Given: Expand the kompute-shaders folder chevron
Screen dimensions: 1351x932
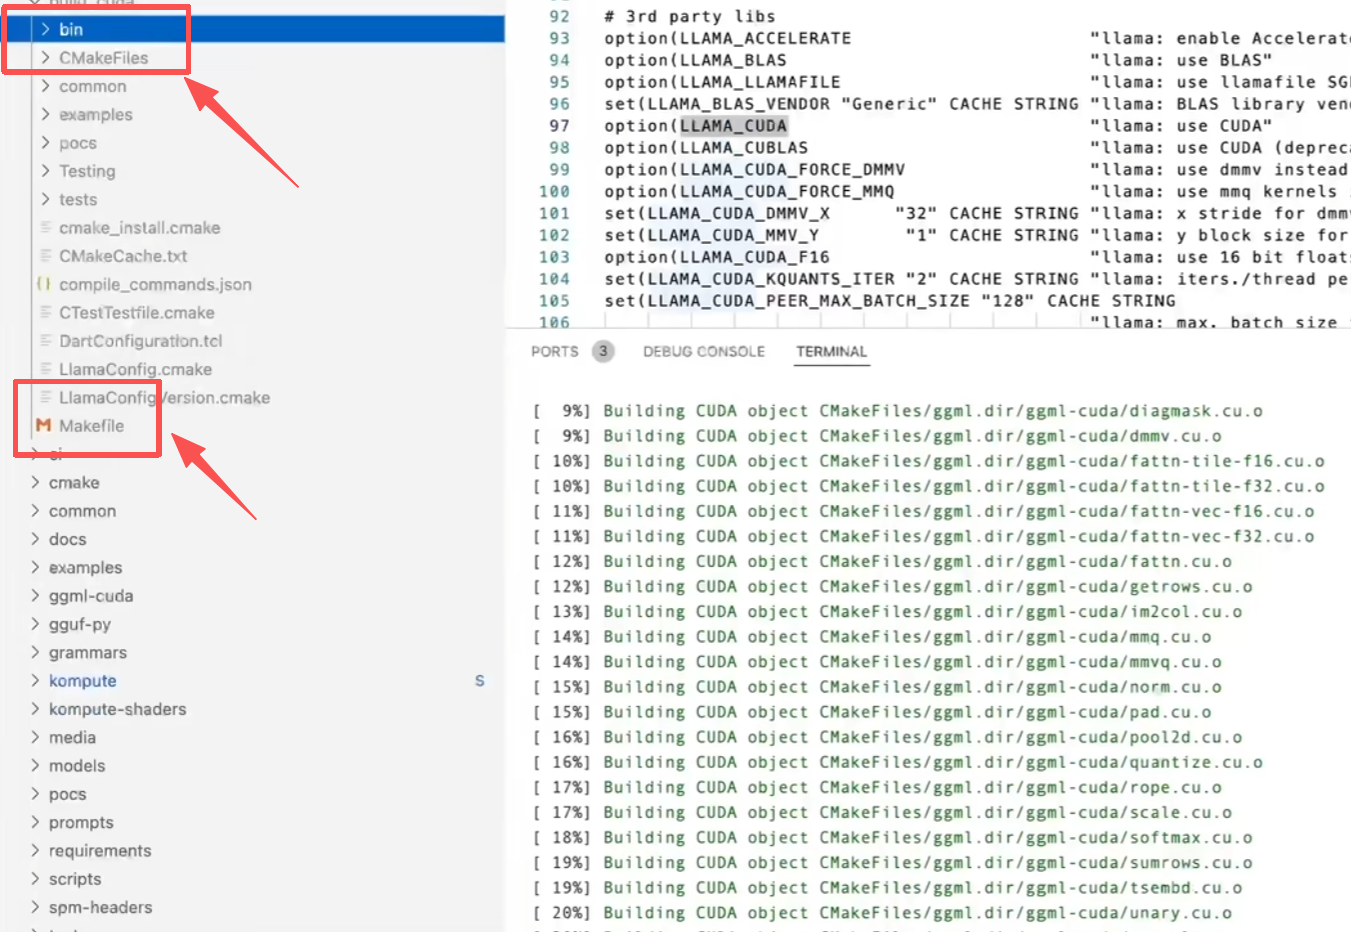Looking at the screenshot, I should pyautogui.click(x=35, y=709).
